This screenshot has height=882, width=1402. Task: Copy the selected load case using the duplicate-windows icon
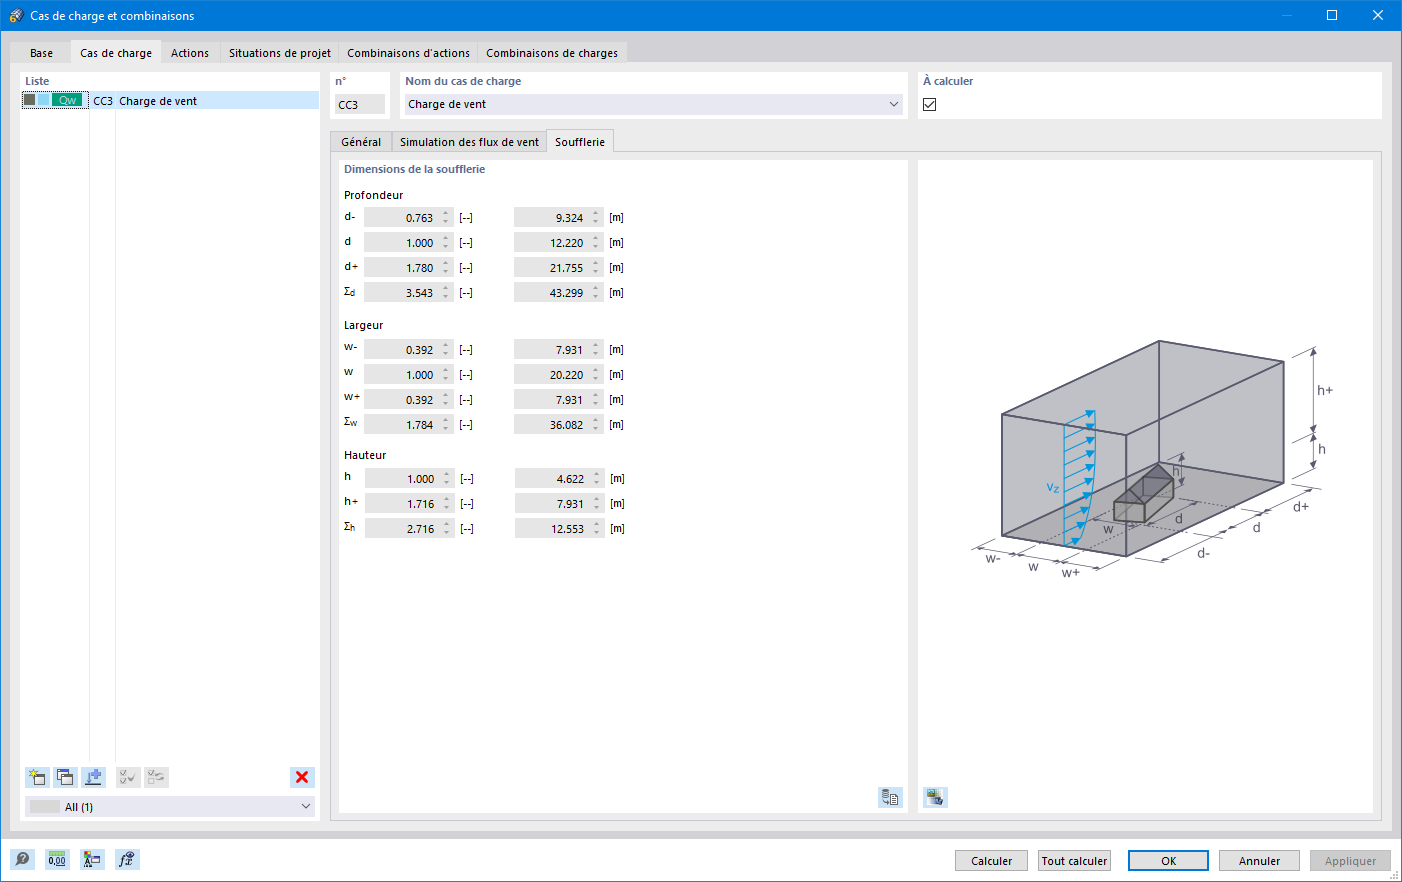(x=65, y=777)
